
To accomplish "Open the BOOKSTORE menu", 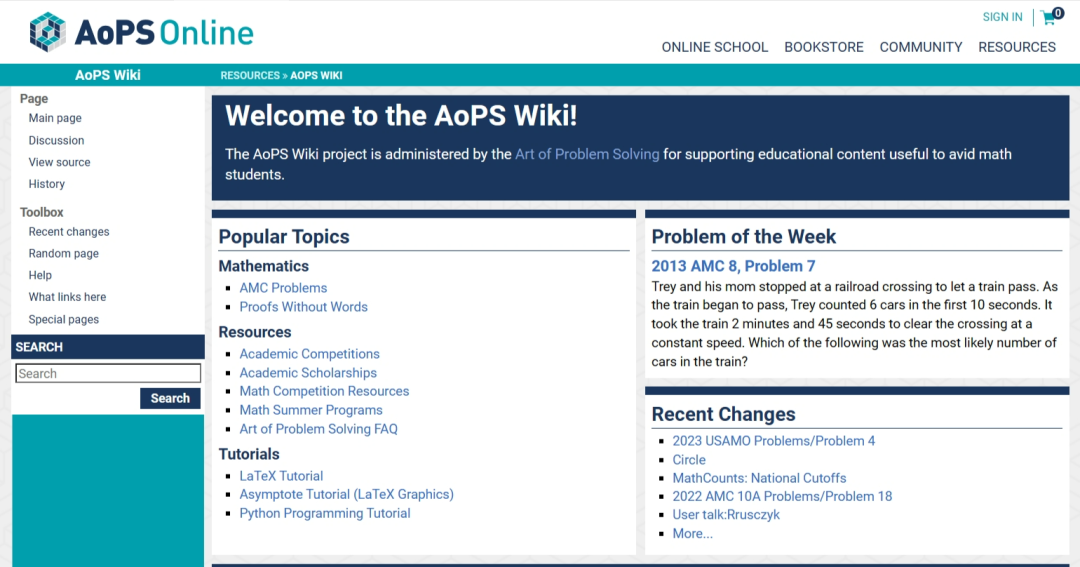I will pyautogui.click(x=824, y=48).
